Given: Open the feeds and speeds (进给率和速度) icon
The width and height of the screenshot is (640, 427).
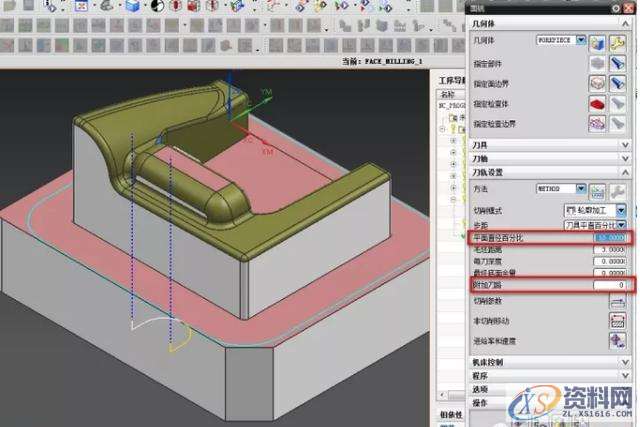Looking at the screenshot, I should coord(619,340).
